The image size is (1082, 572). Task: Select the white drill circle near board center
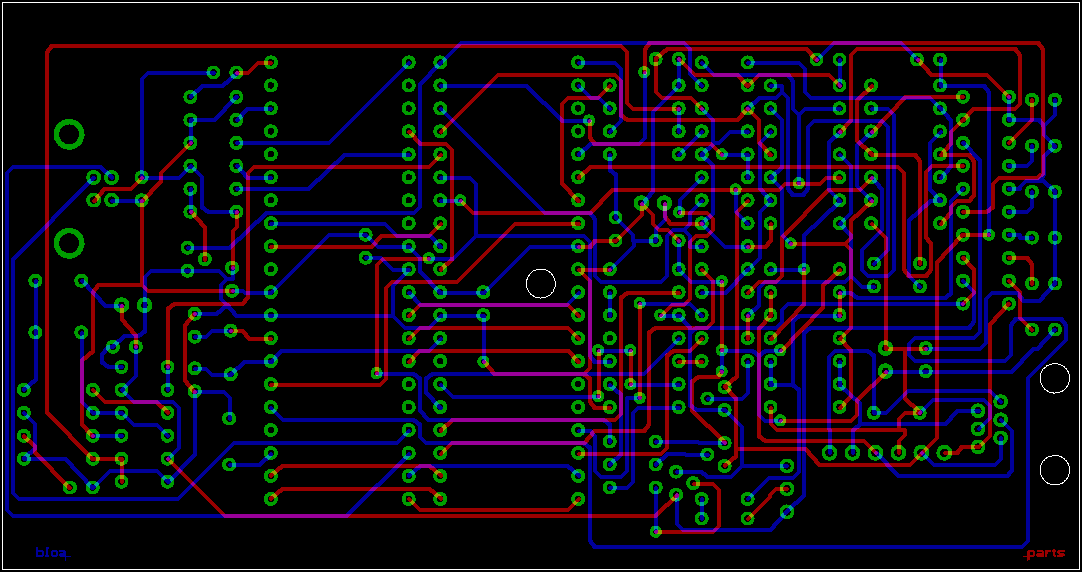pos(541,283)
